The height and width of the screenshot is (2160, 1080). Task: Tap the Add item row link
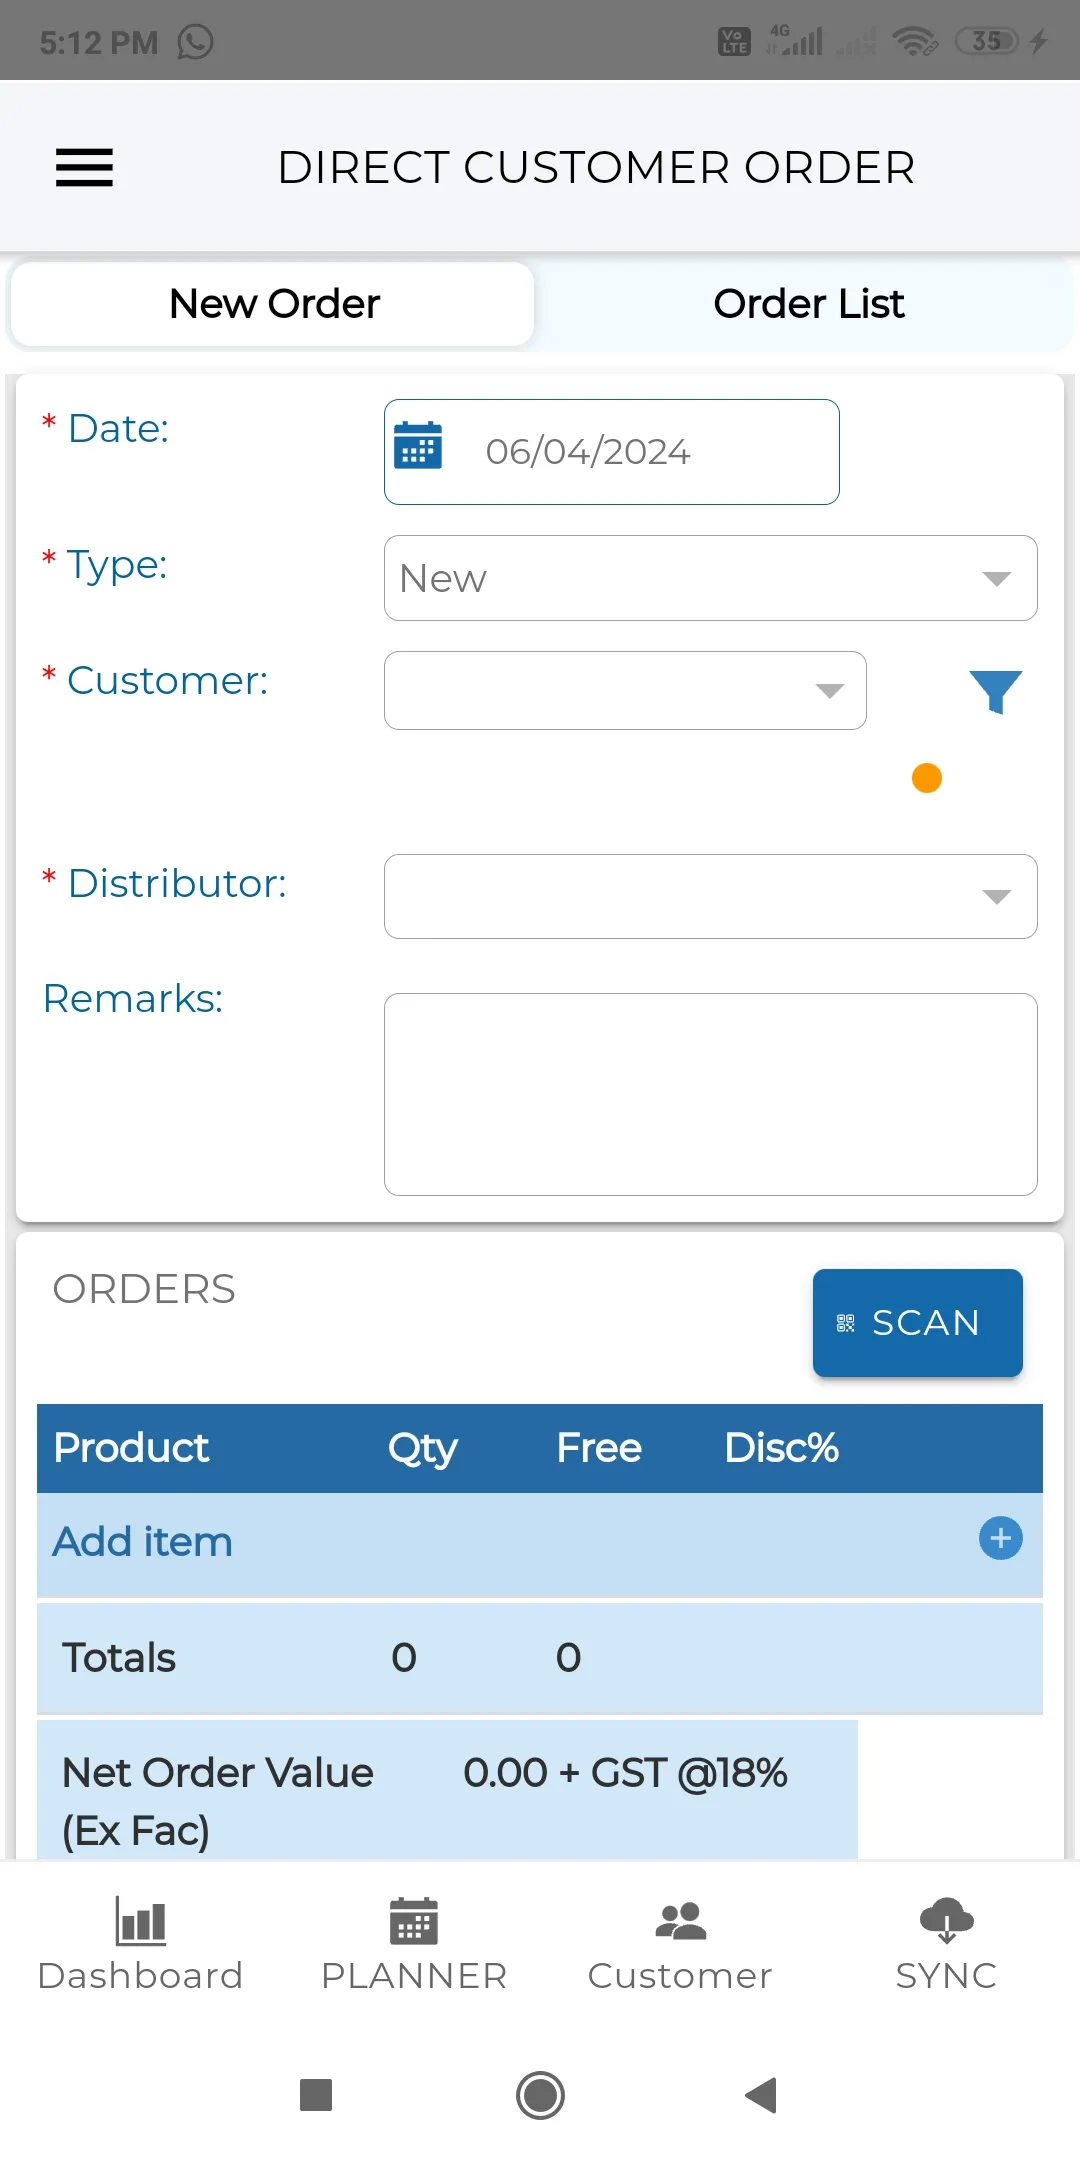pyautogui.click(x=142, y=1542)
